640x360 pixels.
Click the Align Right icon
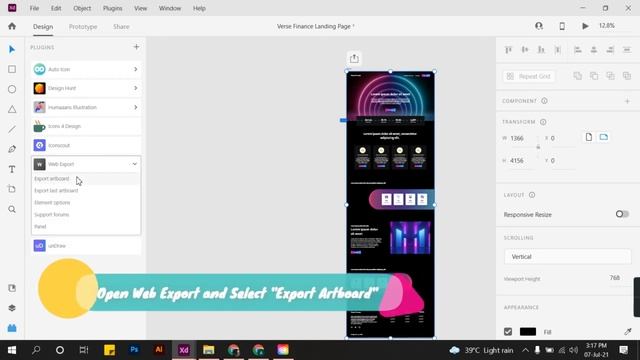click(610, 50)
